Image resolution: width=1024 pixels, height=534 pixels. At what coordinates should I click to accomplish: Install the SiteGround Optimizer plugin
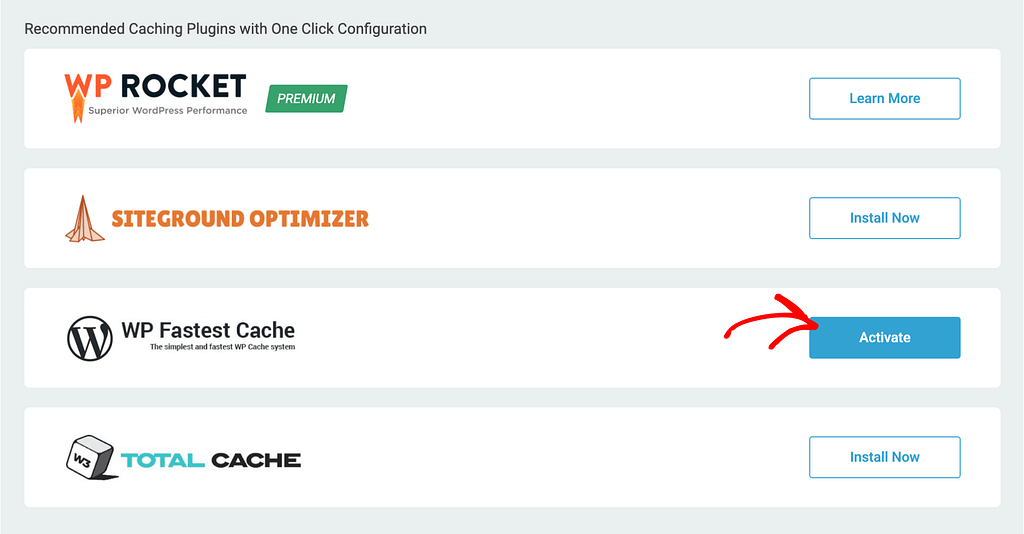(884, 218)
